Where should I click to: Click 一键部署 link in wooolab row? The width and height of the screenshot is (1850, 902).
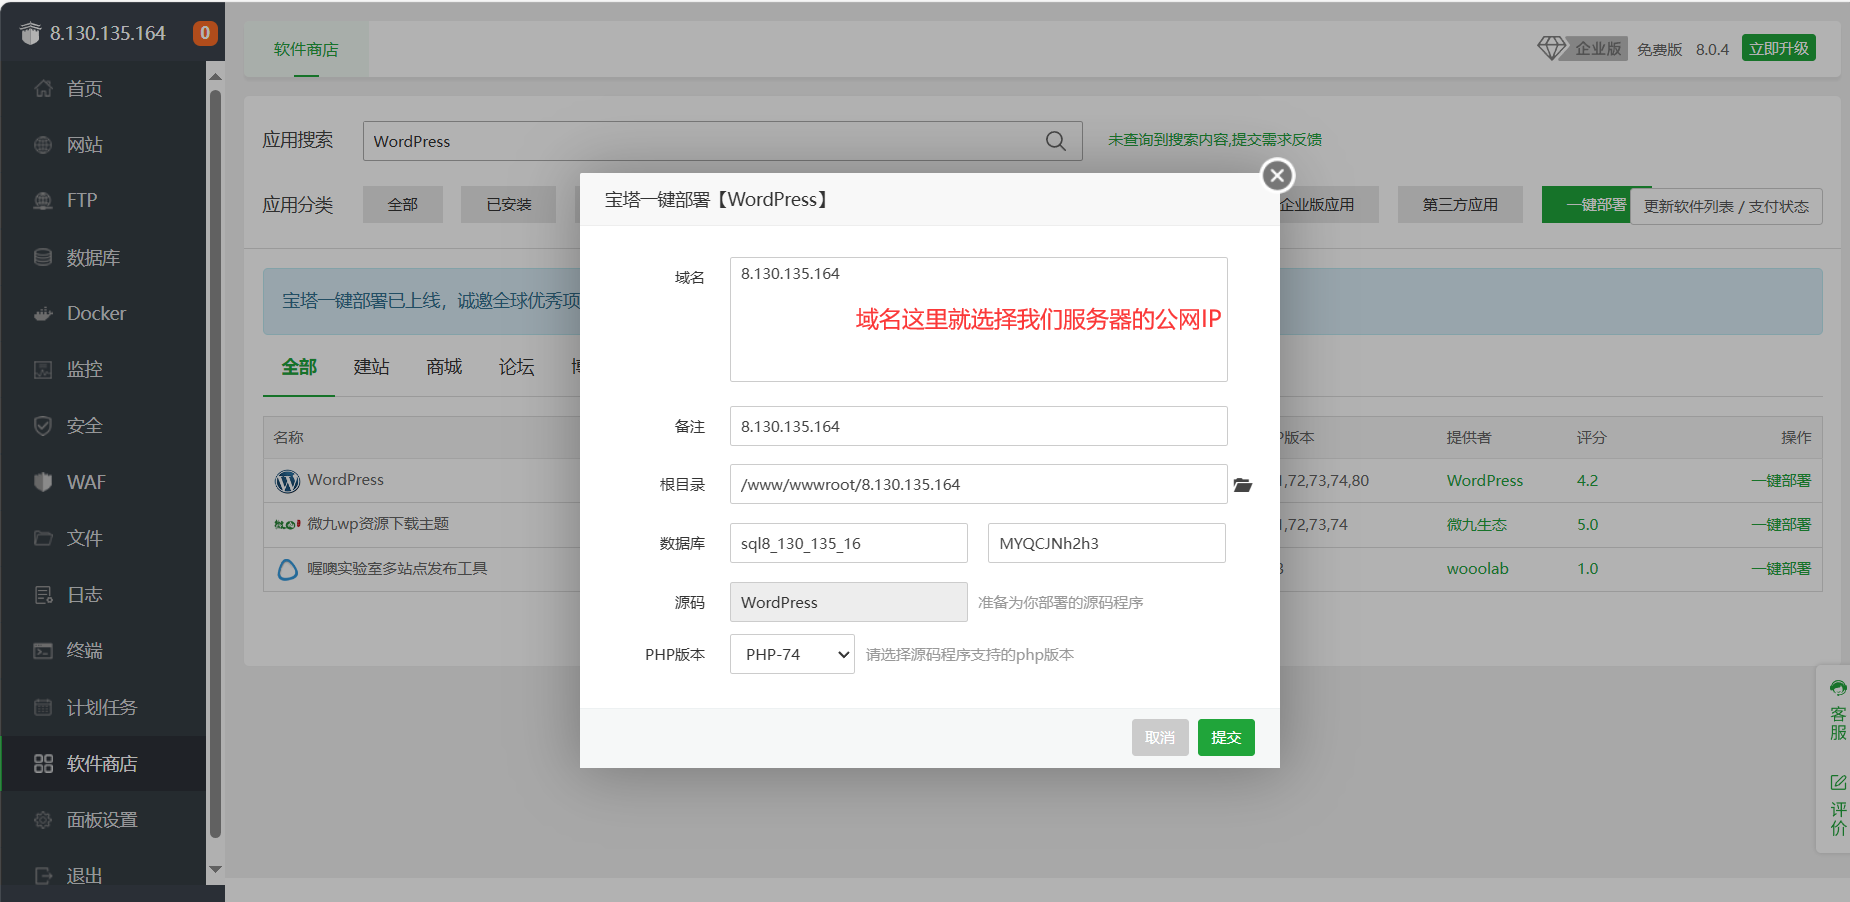1781,569
